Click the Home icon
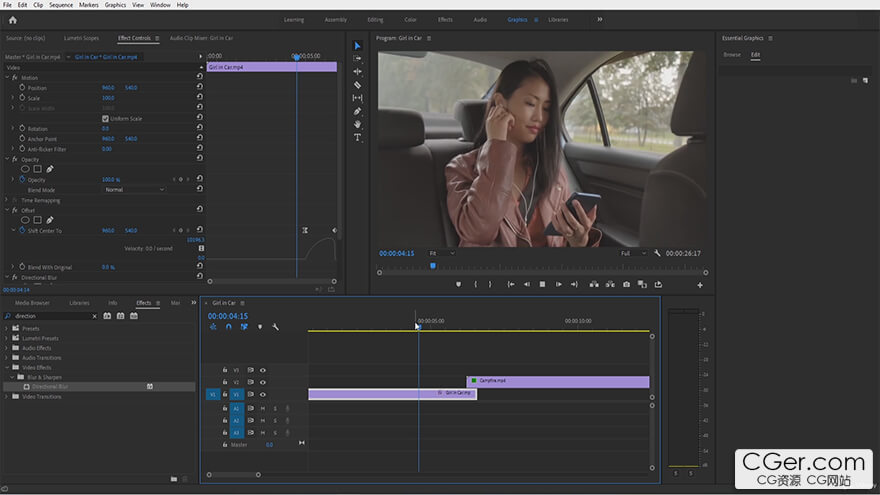The width and height of the screenshot is (880, 495). (13, 20)
